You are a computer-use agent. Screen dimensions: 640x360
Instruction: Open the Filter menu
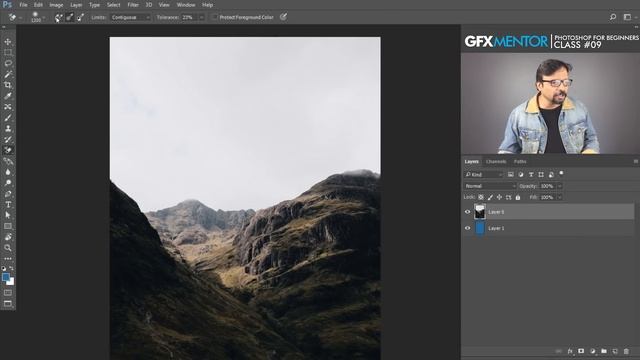point(133,5)
